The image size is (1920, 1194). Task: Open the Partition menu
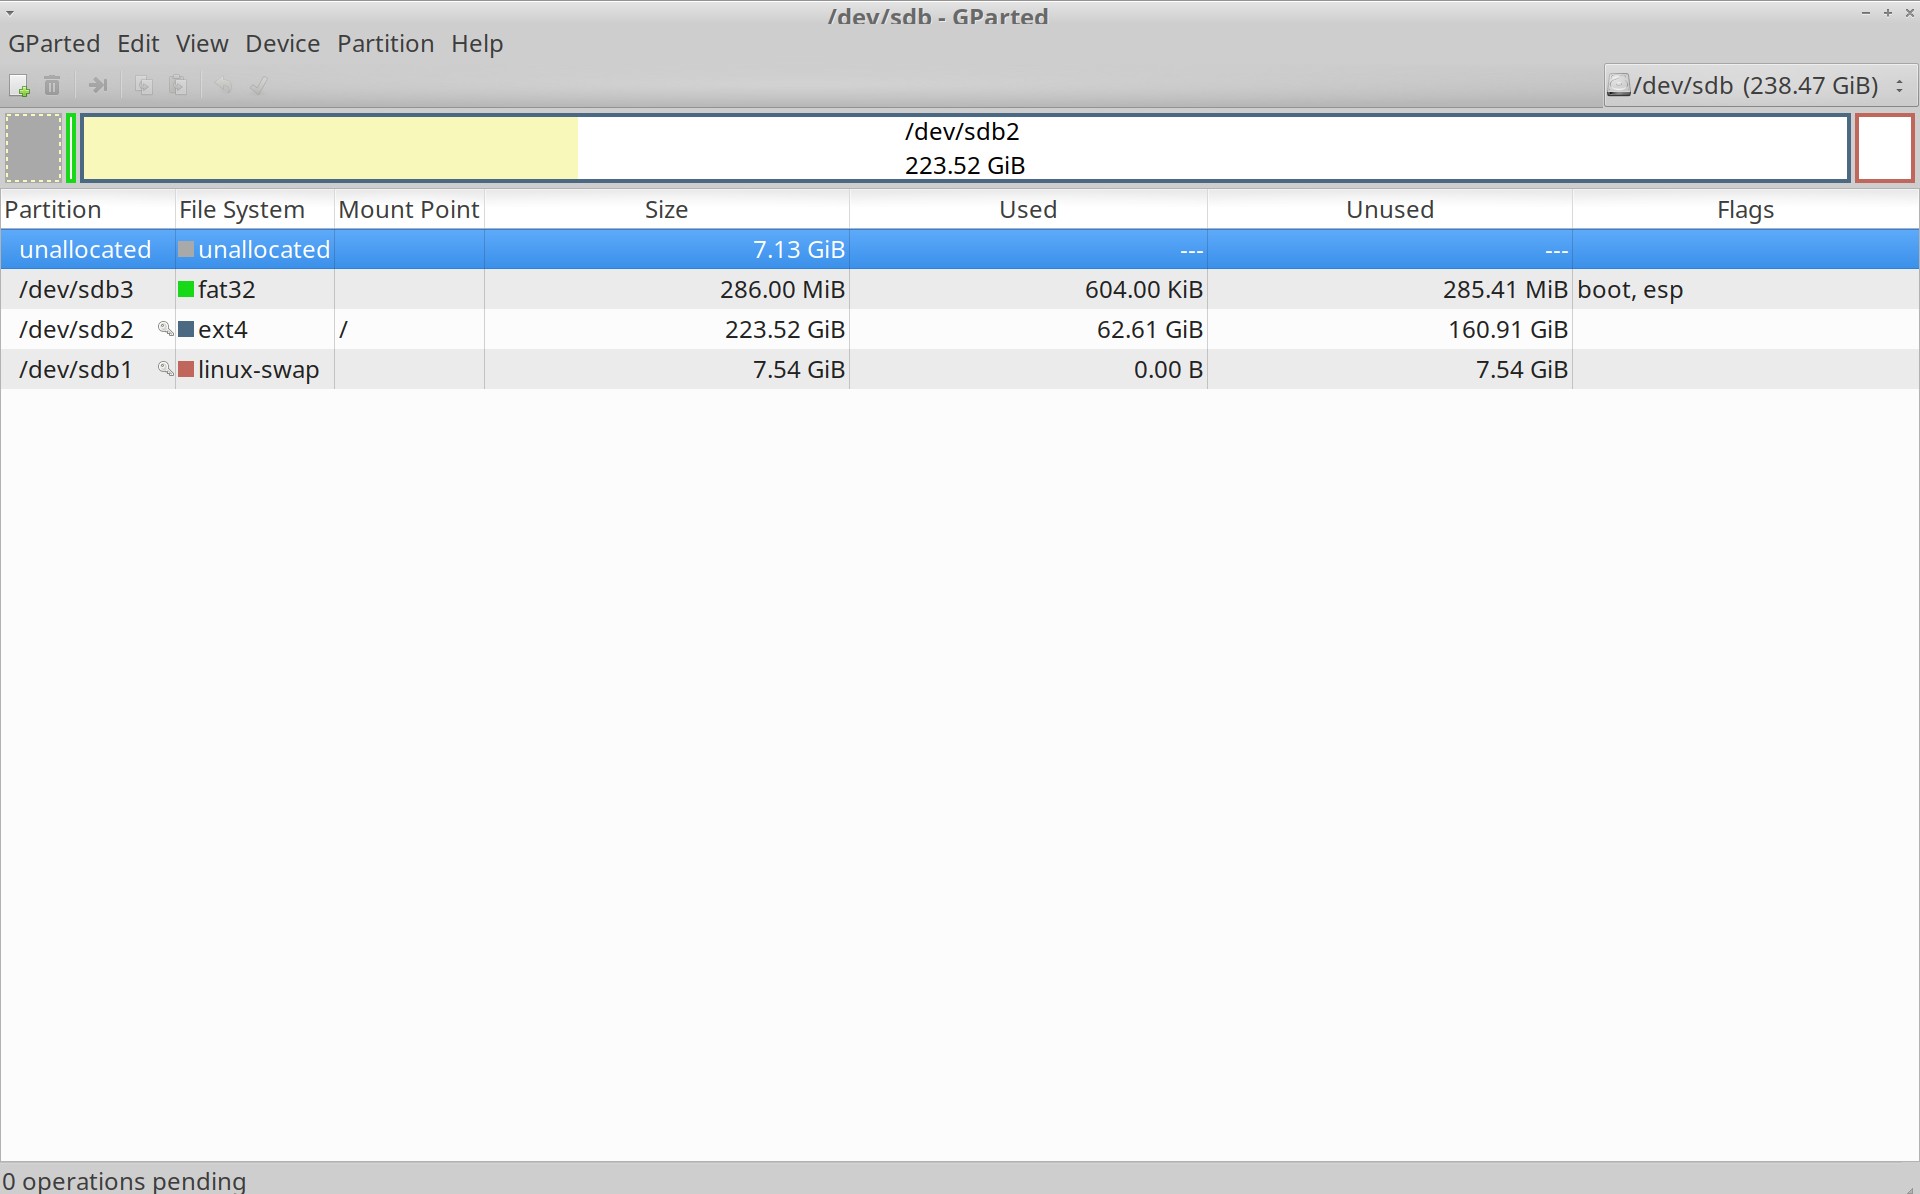coord(385,44)
